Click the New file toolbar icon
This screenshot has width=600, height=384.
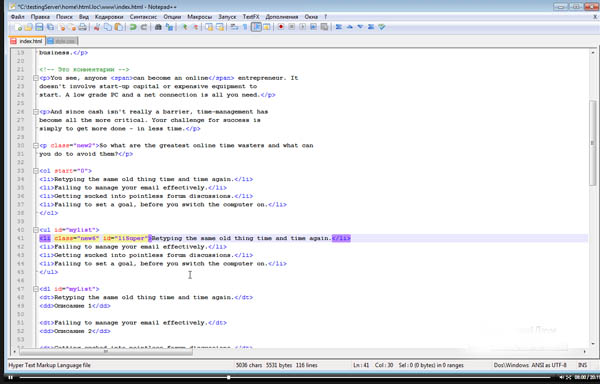pos(18,27)
